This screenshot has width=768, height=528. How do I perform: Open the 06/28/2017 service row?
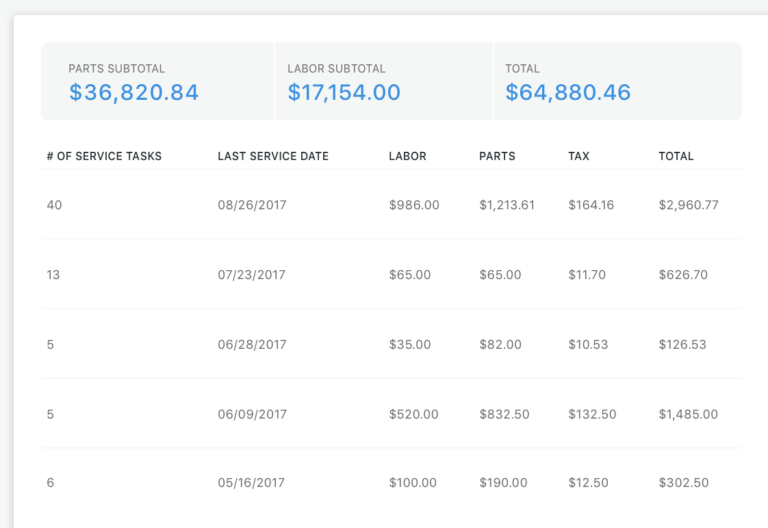(x=391, y=344)
